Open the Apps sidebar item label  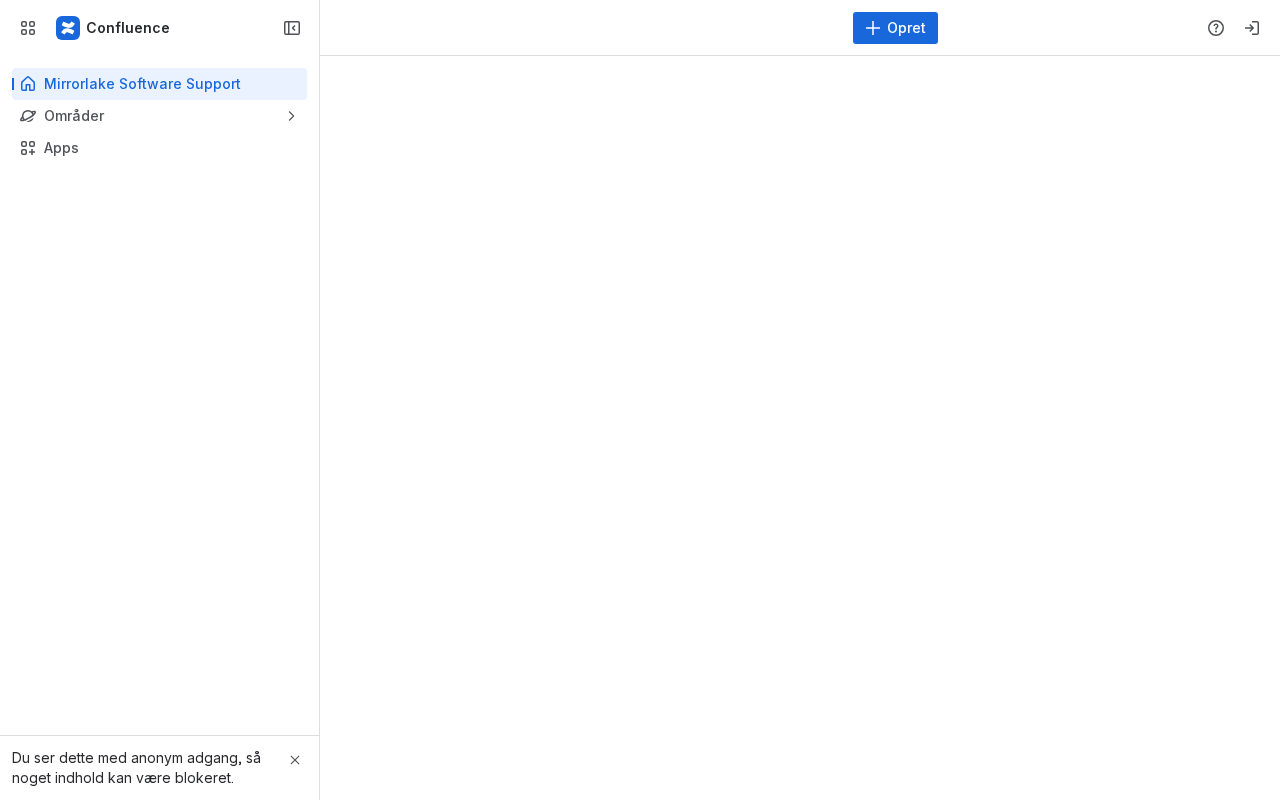tap(61, 148)
